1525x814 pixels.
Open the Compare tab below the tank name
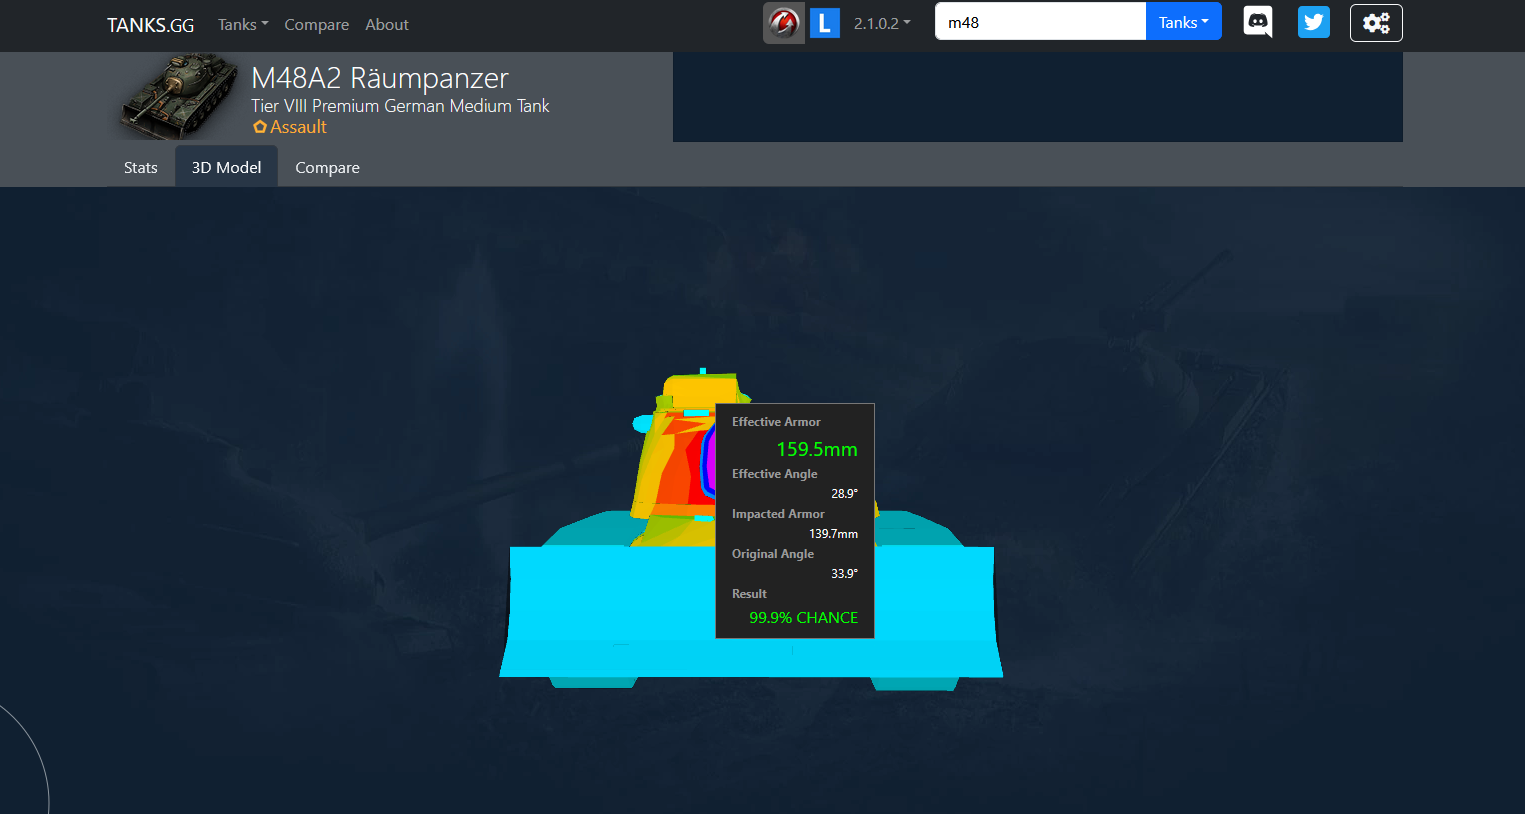[x=327, y=167]
